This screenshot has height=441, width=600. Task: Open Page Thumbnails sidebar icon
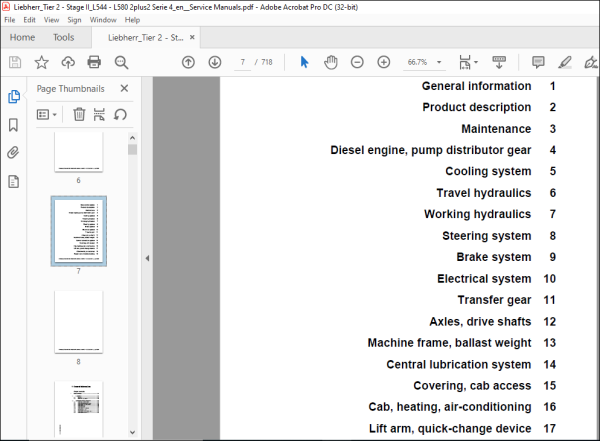(x=14, y=96)
